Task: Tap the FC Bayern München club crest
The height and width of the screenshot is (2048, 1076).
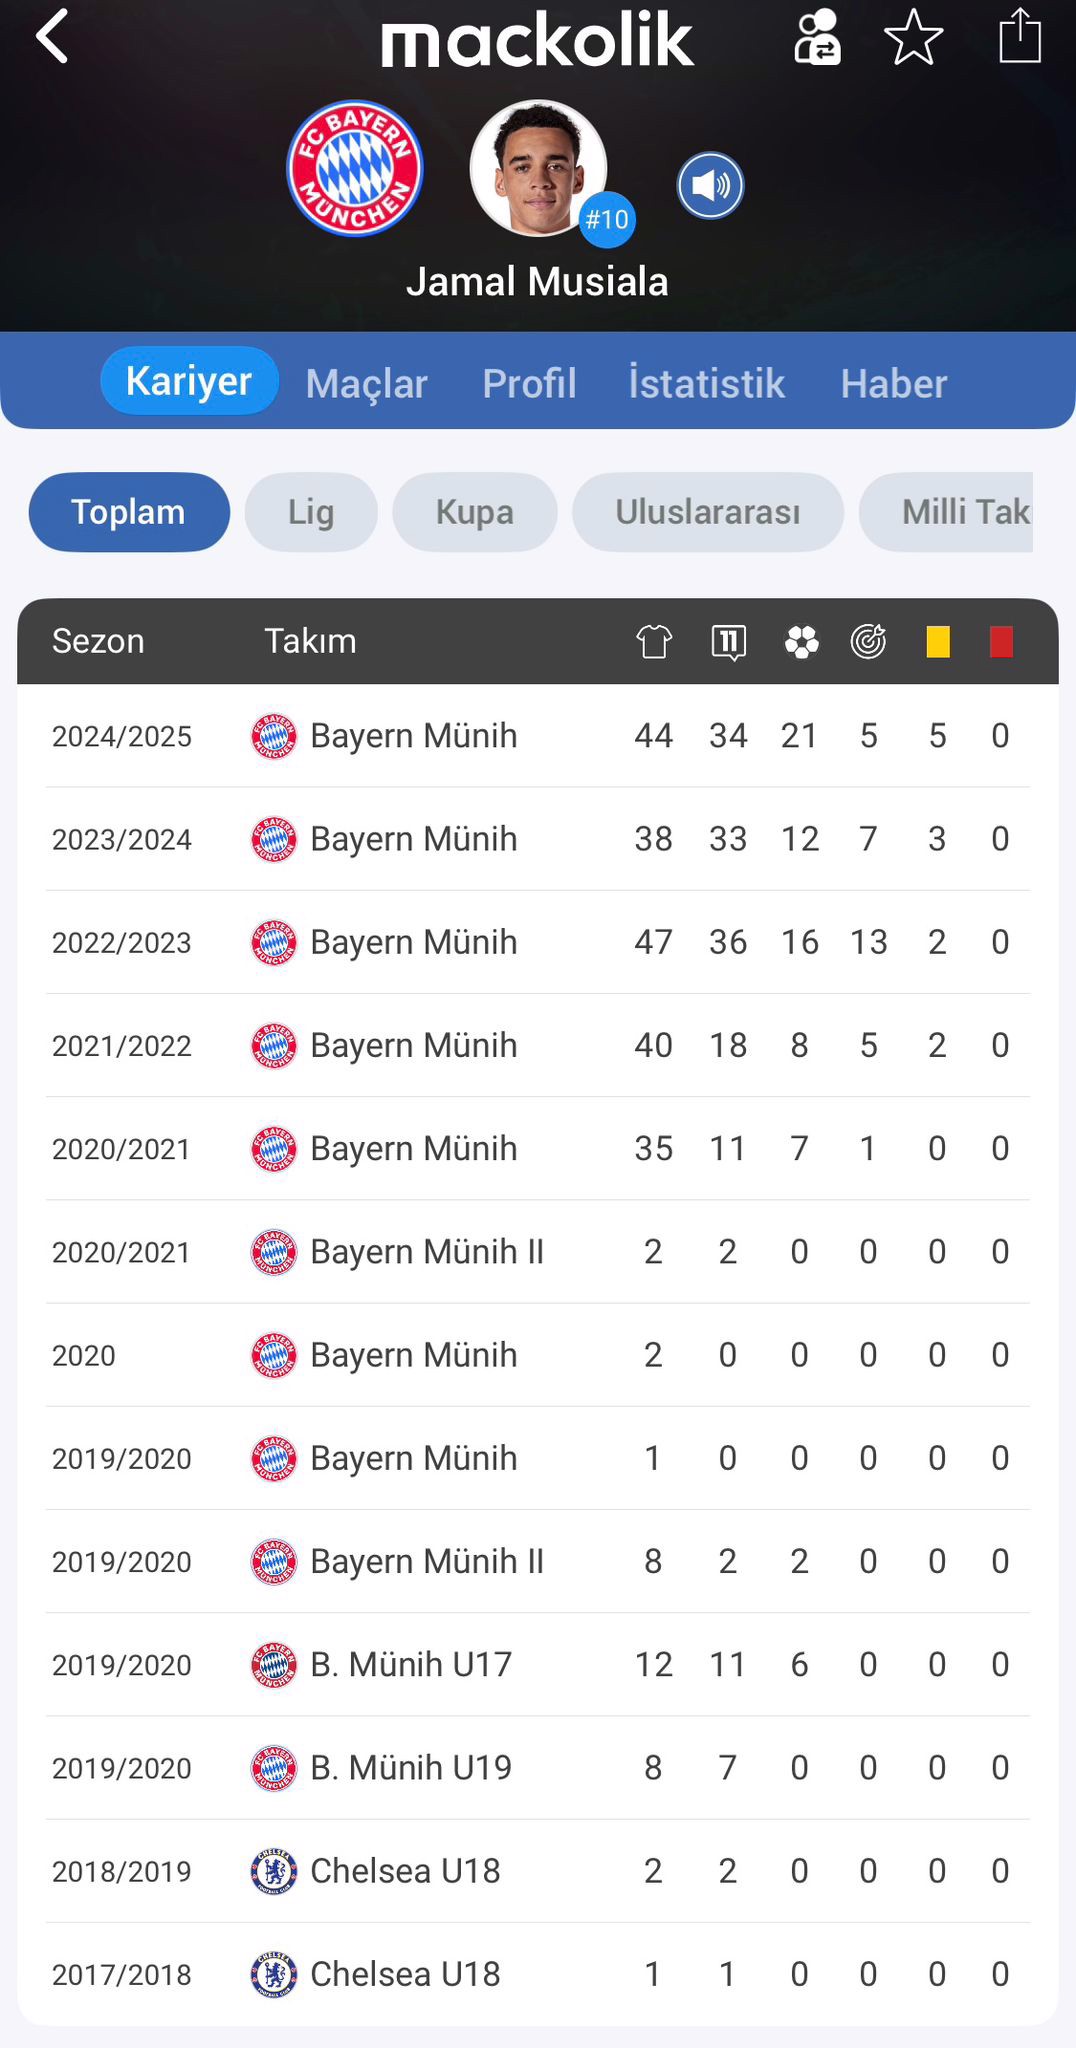Action: [x=355, y=168]
